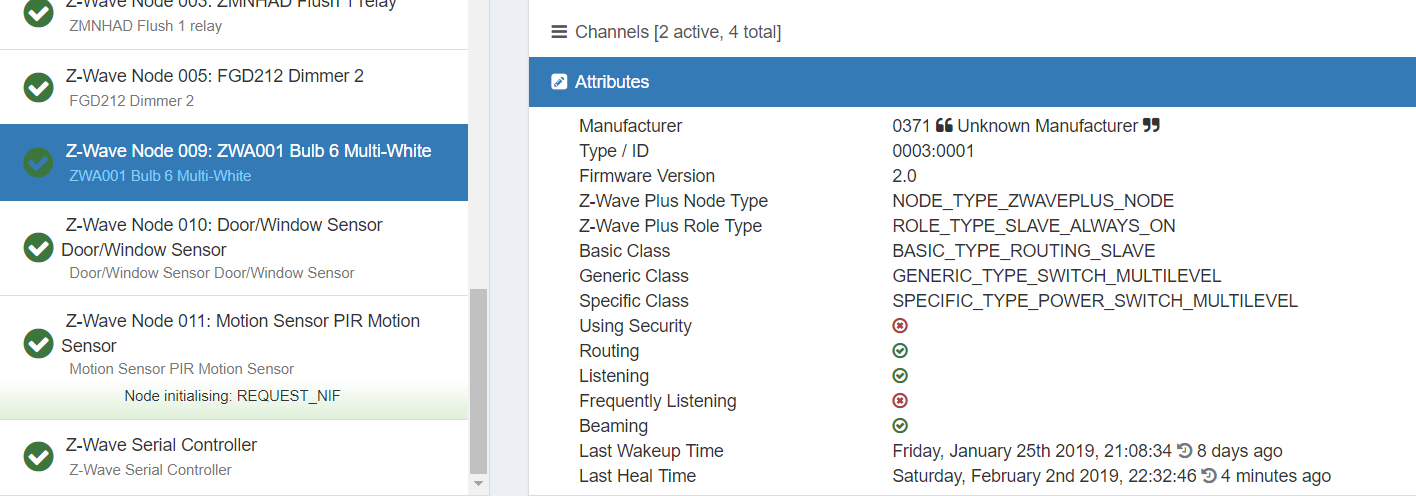Collapse the Attributes panel header
The image size is (1416, 496).
coord(612,82)
